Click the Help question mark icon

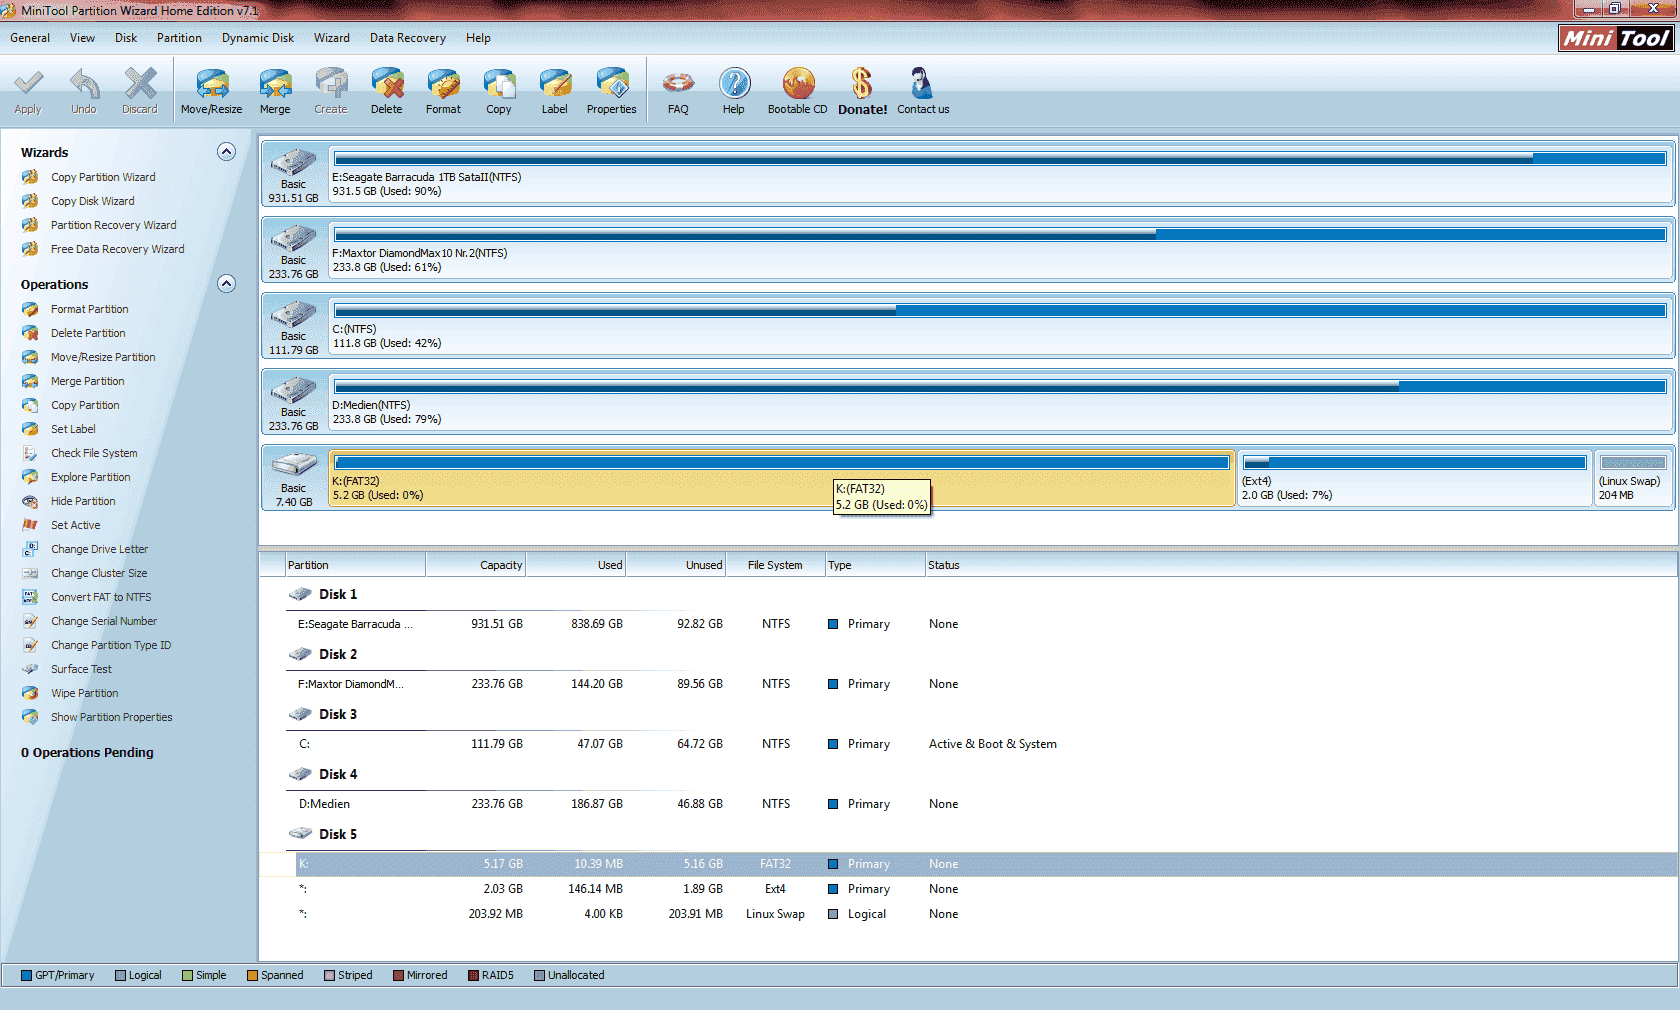coord(734,83)
